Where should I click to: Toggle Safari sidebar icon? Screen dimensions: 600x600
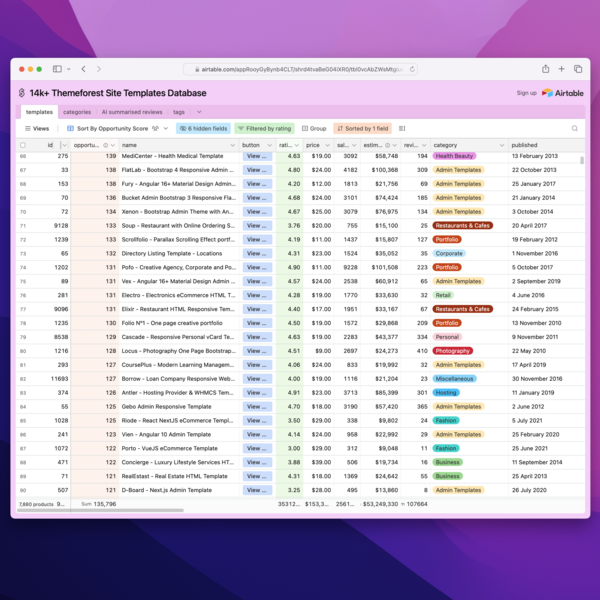(x=57, y=69)
